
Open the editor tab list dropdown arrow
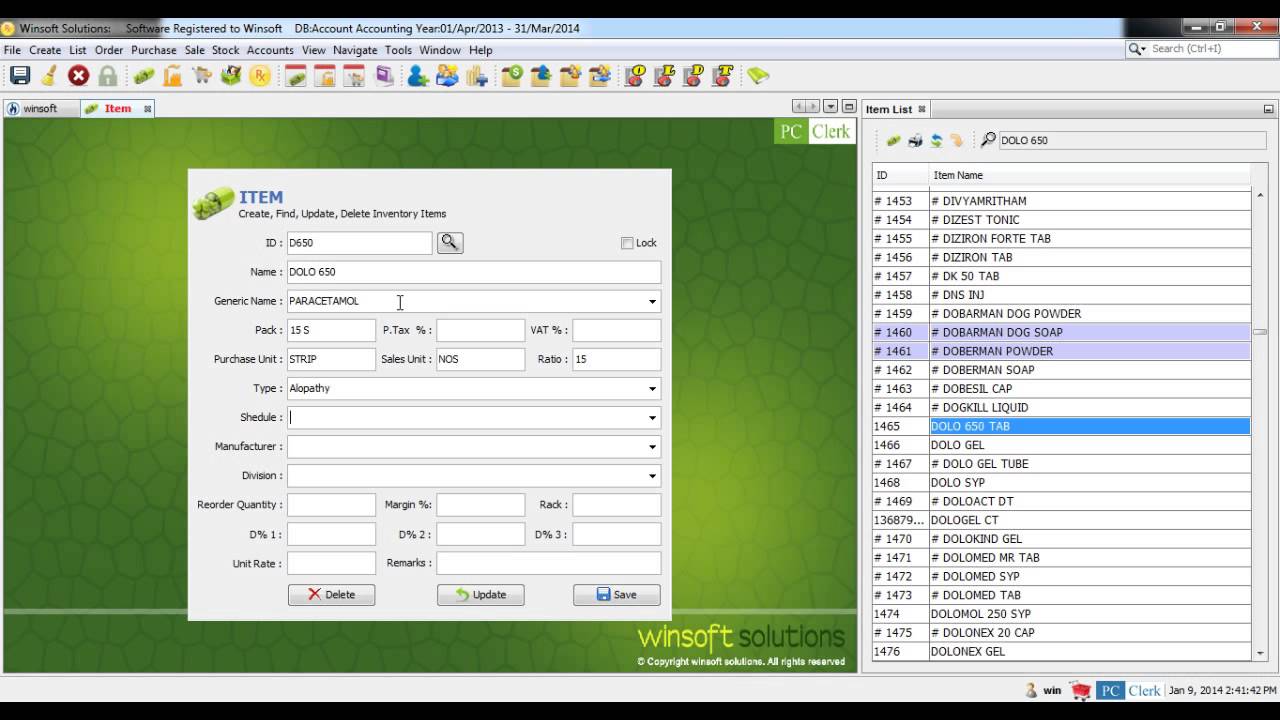(x=830, y=107)
